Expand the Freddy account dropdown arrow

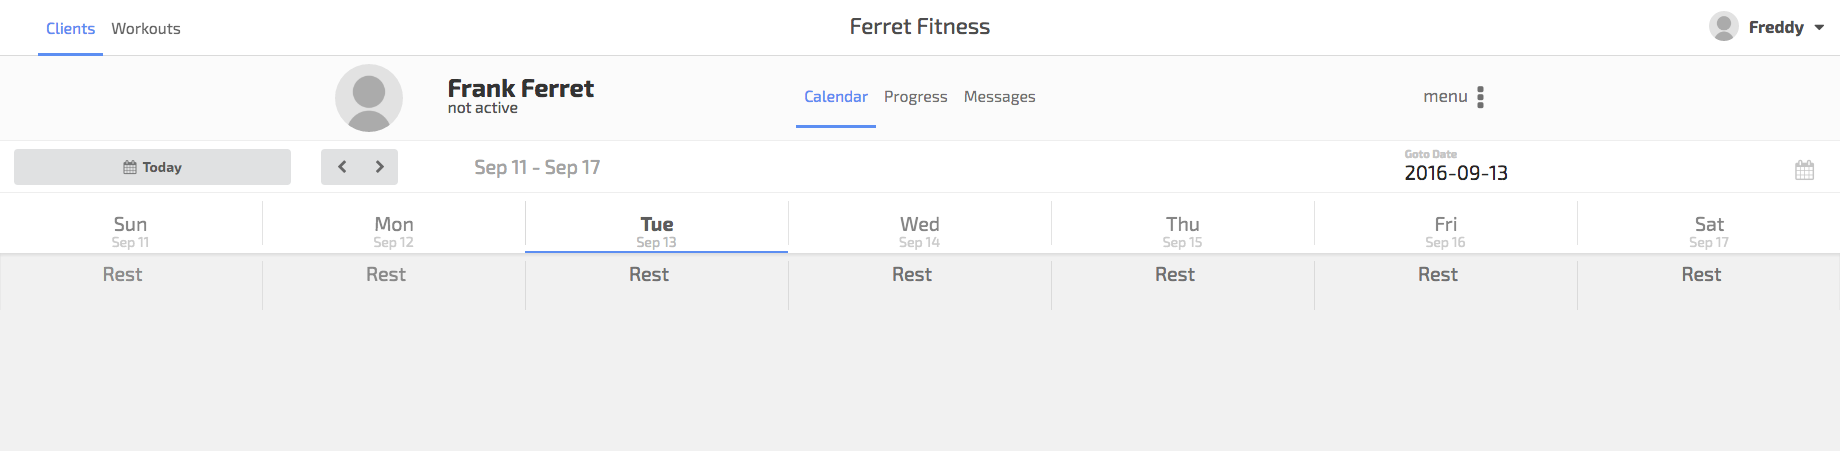pyautogui.click(x=1819, y=28)
